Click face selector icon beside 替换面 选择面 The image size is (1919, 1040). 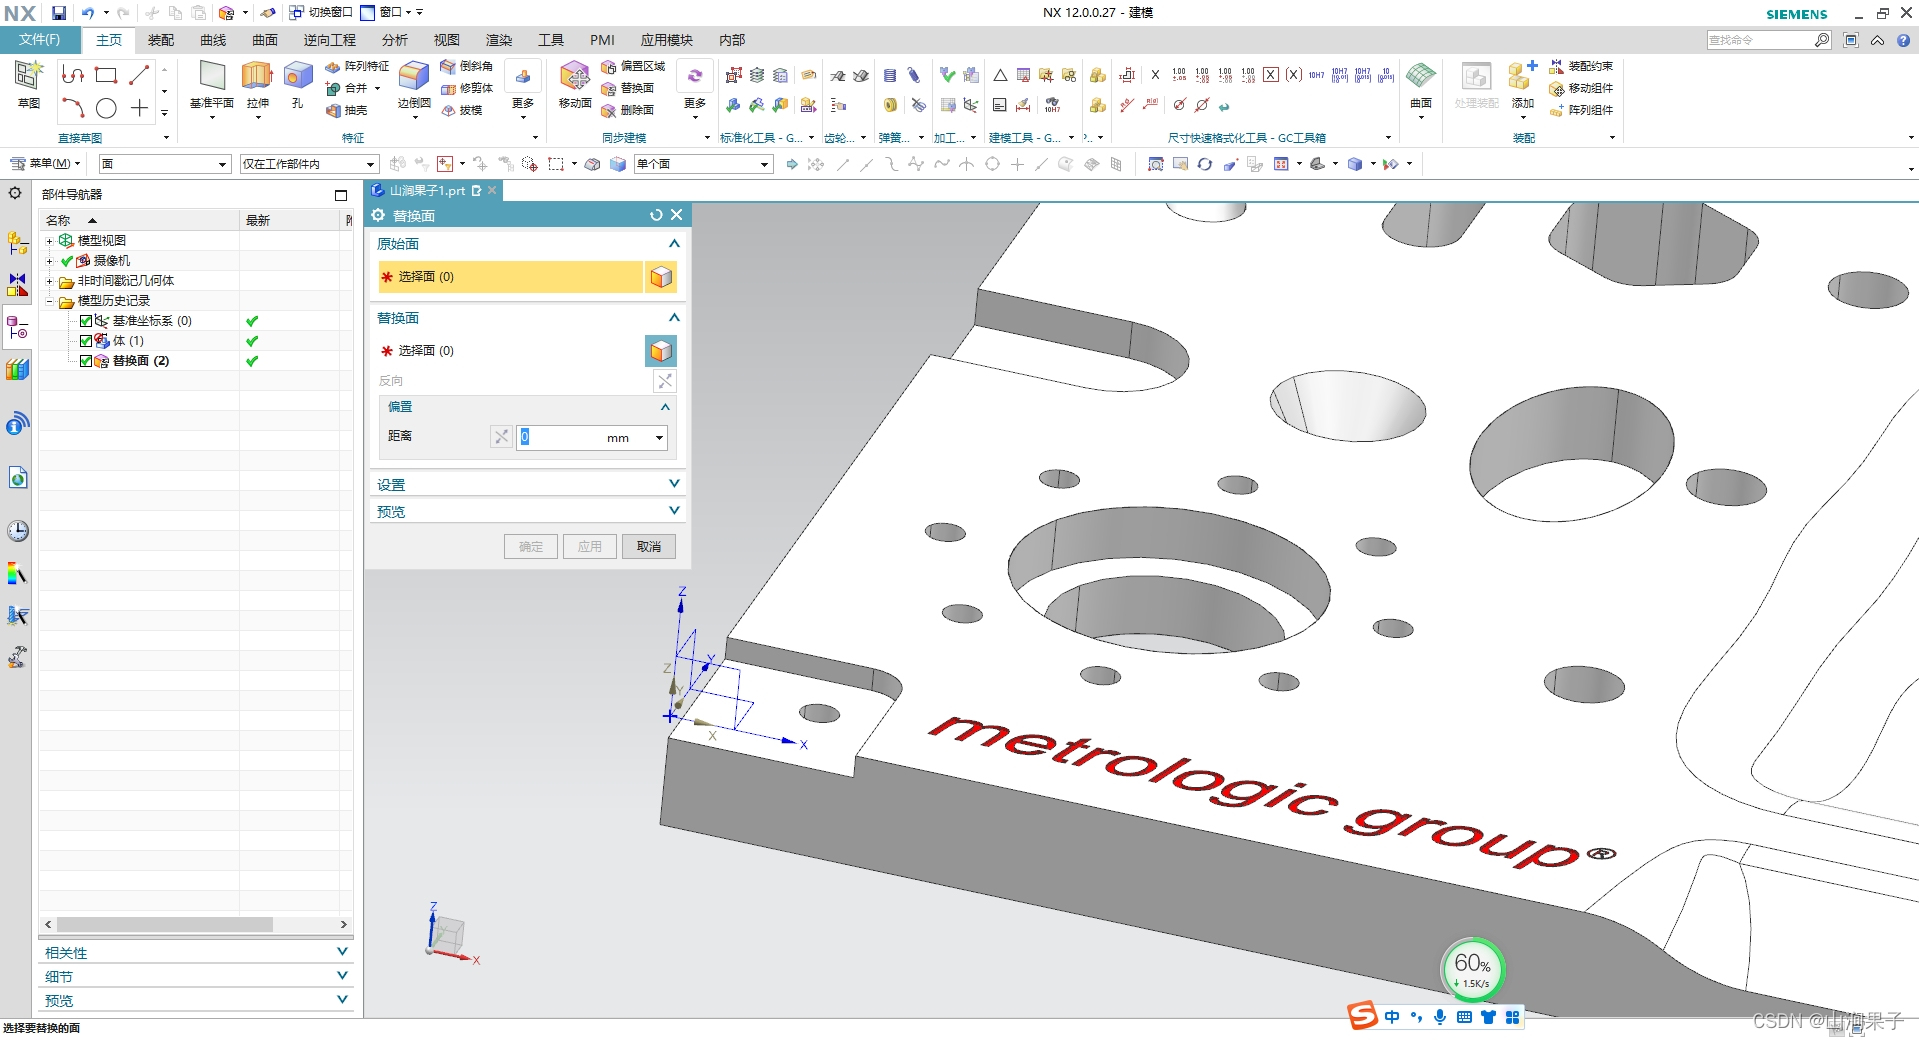(661, 351)
